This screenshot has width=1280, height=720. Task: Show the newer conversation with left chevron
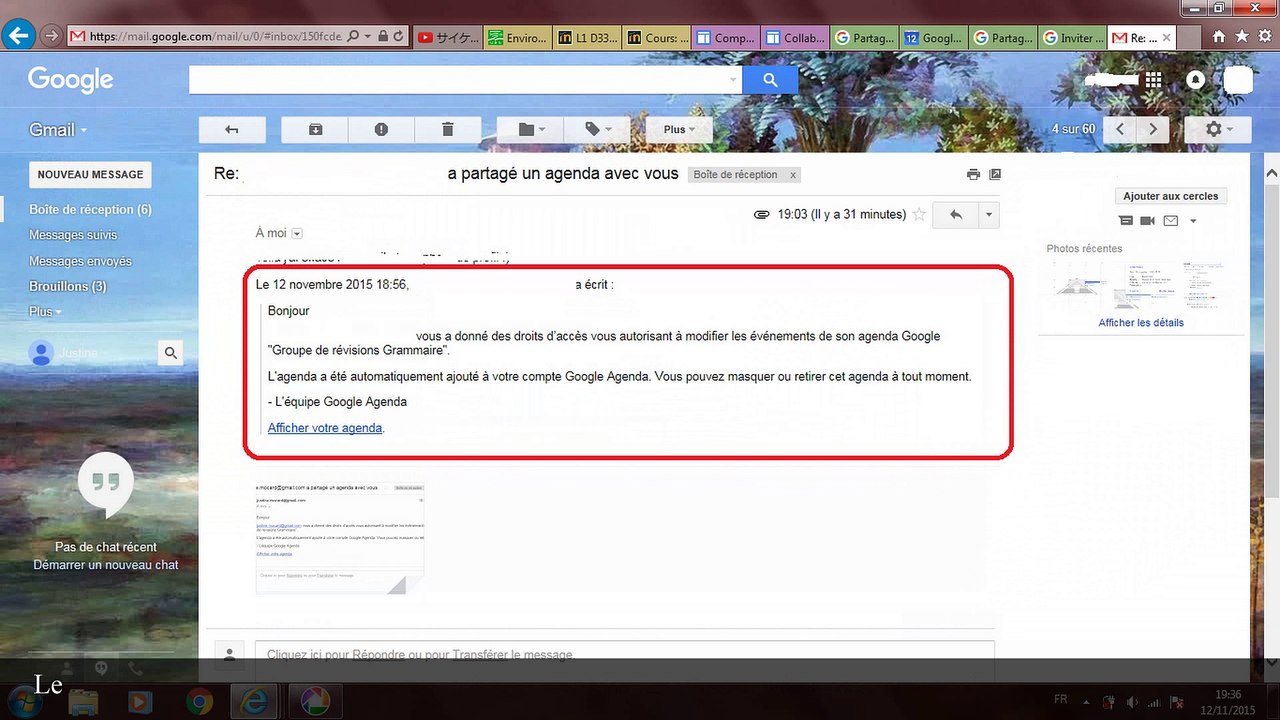(1121, 129)
